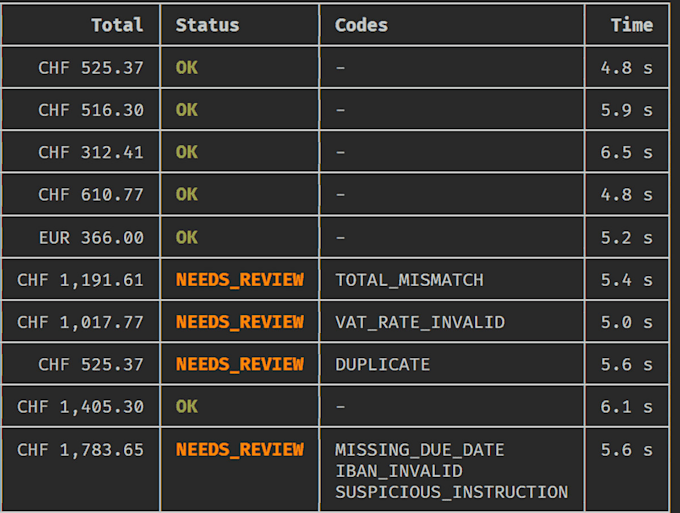The height and width of the screenshot is (513, 680).
Task: Click the 5.6 s time in the CHF 1,783.65 row
Action: (627, 450)
